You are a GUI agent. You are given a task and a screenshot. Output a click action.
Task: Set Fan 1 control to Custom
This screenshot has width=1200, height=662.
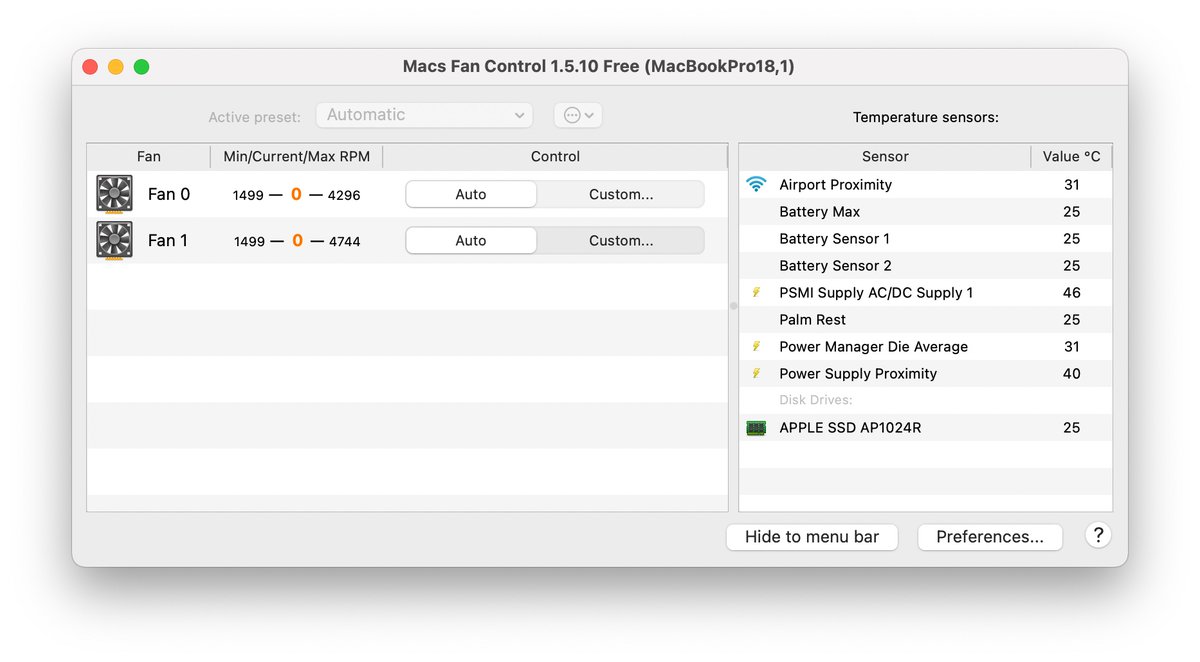click(621, 240)
